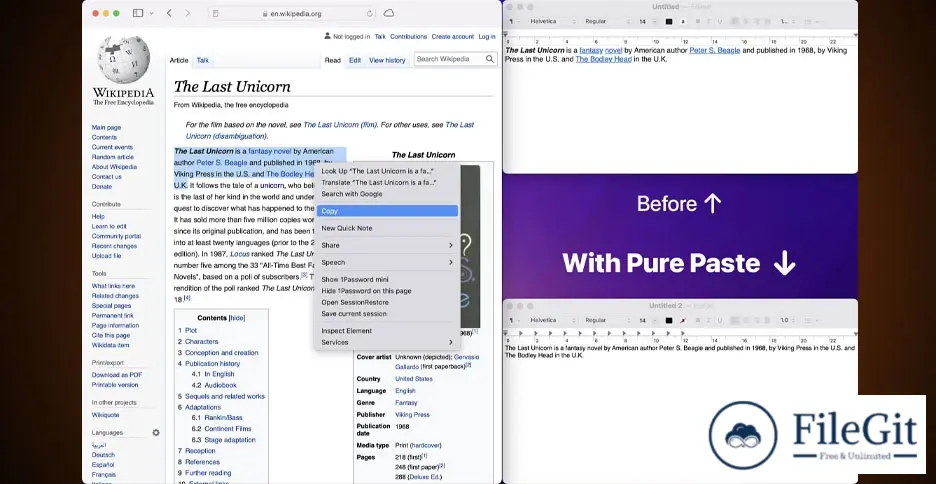Align text left in Untitled 2 window
This screenshot has height=484, width=936.
pos(735,320)
